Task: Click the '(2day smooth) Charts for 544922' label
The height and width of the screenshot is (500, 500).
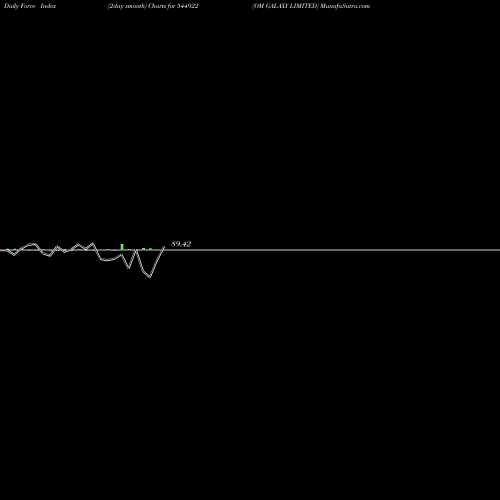Action: pos(153,6)
